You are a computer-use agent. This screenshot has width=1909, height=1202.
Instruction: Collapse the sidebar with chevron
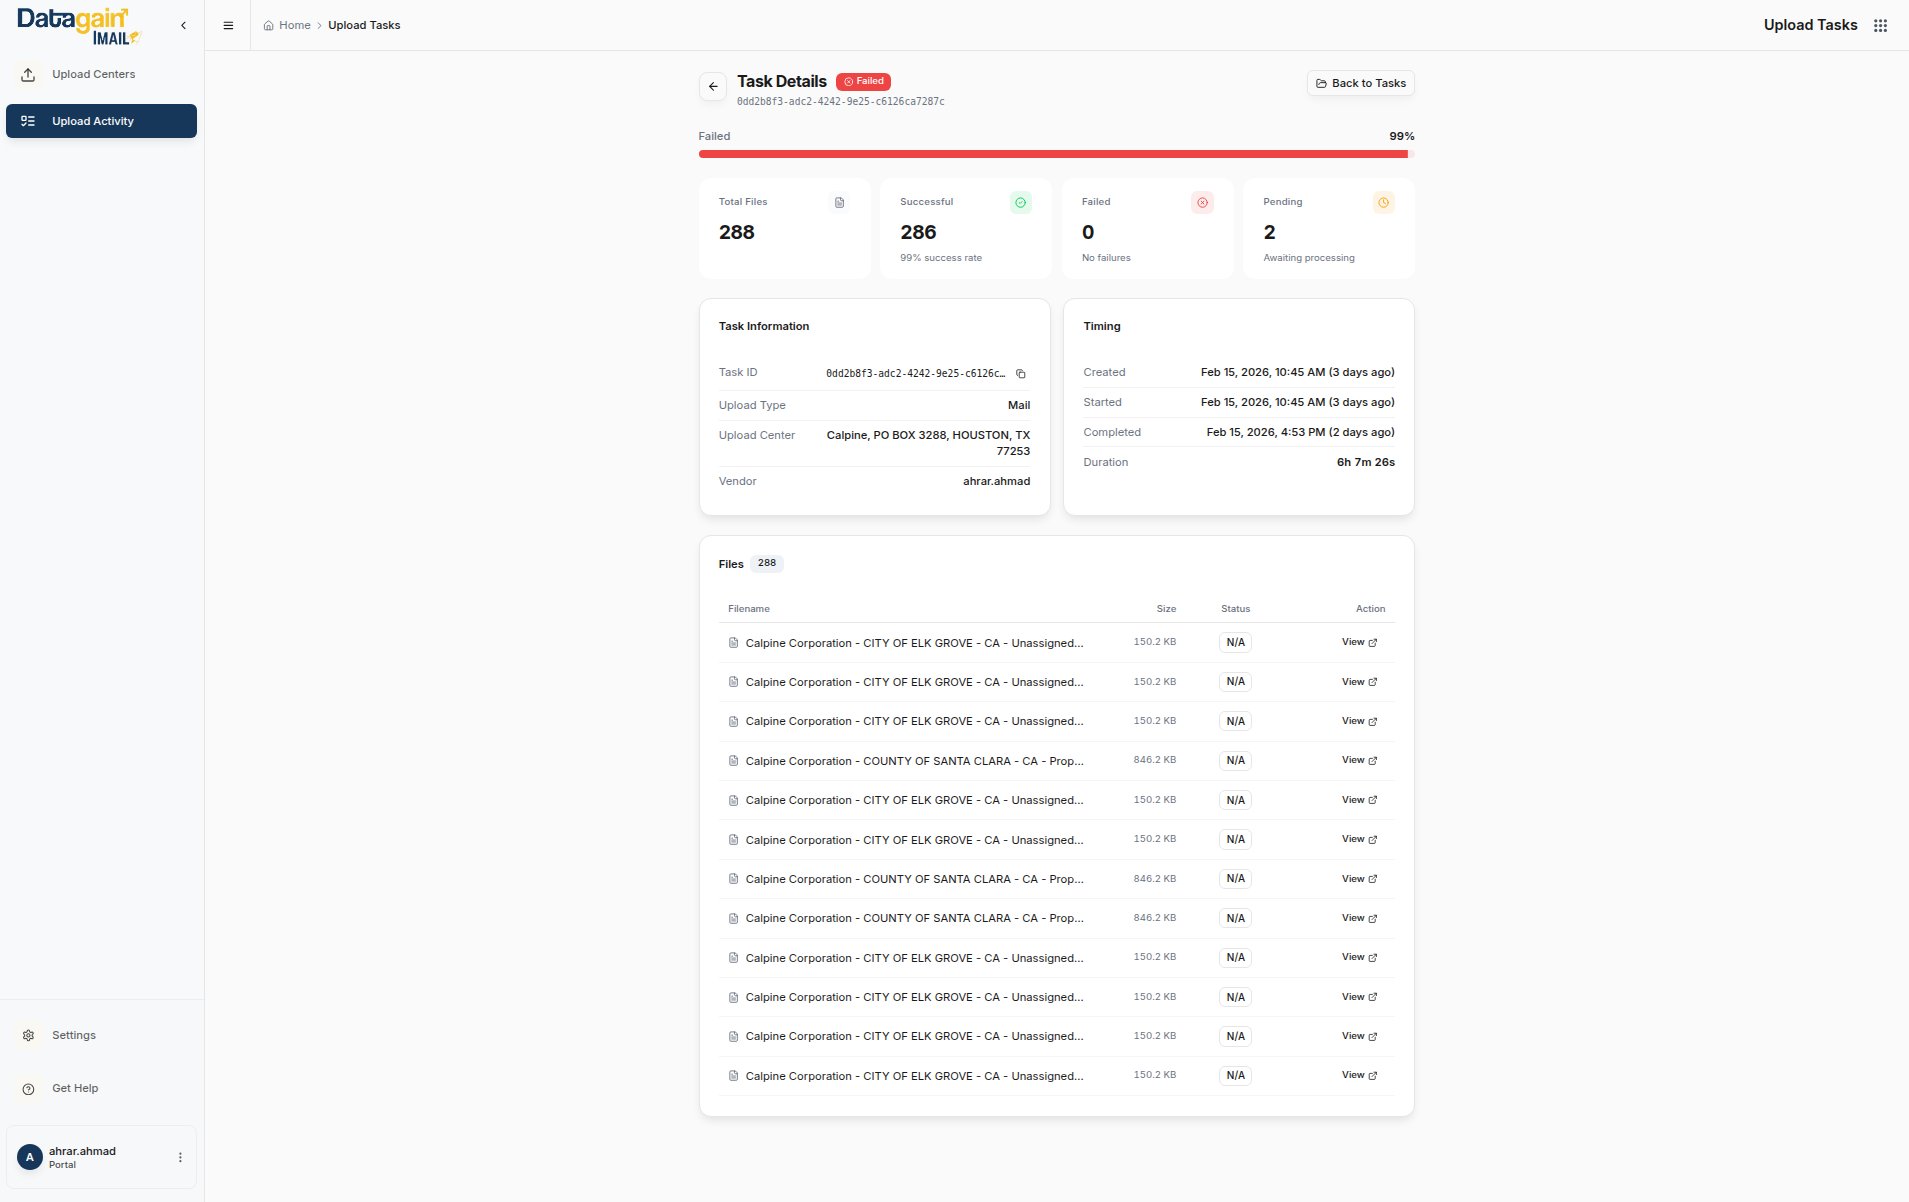point(183,26)
